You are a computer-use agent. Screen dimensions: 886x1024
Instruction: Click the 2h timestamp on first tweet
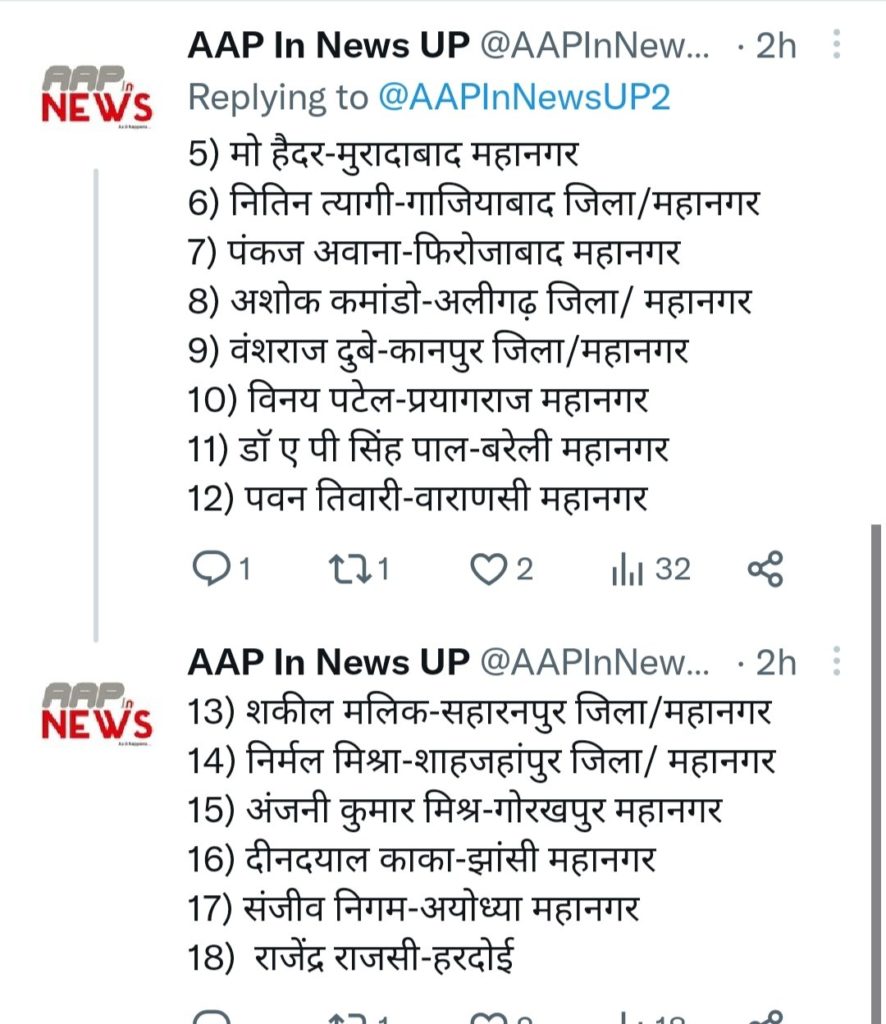(x=774, y=45)
